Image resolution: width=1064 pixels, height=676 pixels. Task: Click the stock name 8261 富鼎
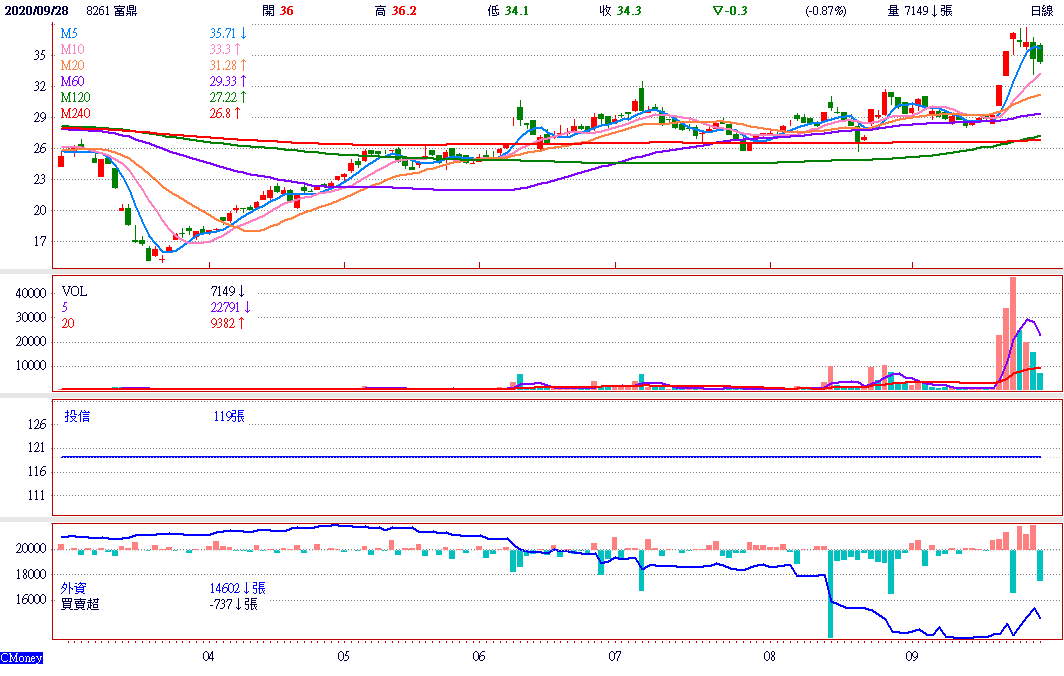pos(112,10)
